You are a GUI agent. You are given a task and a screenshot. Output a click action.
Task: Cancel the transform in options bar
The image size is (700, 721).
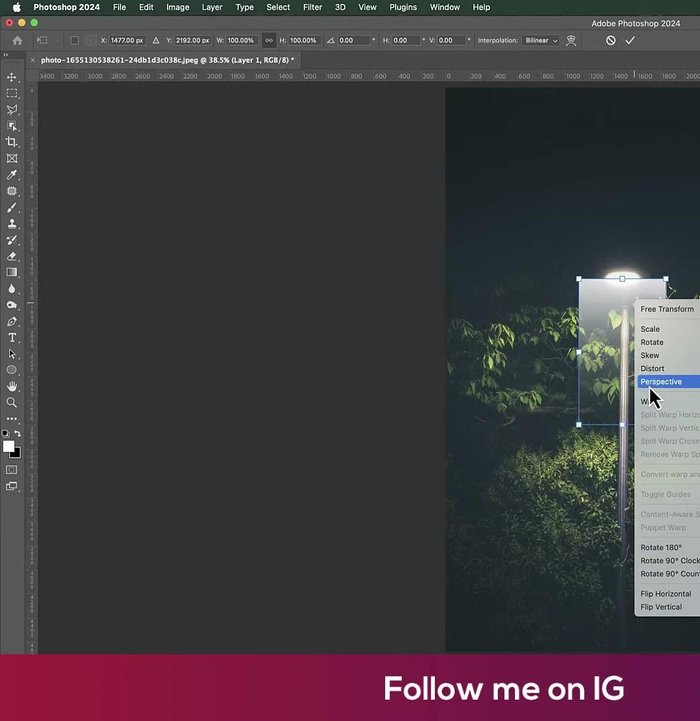pyautogui.click(x=610, y=41)
